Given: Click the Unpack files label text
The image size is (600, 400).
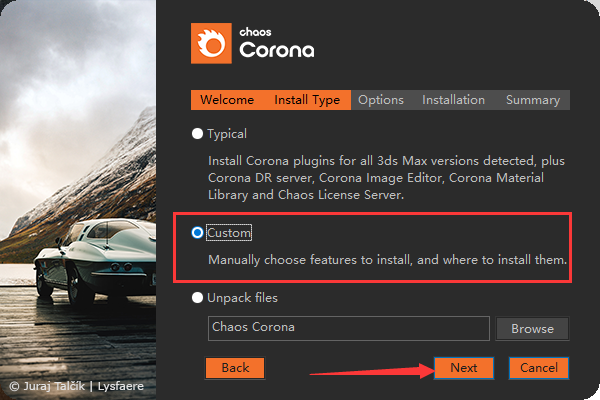Looking at the screenshot, I should coord(242,298).
